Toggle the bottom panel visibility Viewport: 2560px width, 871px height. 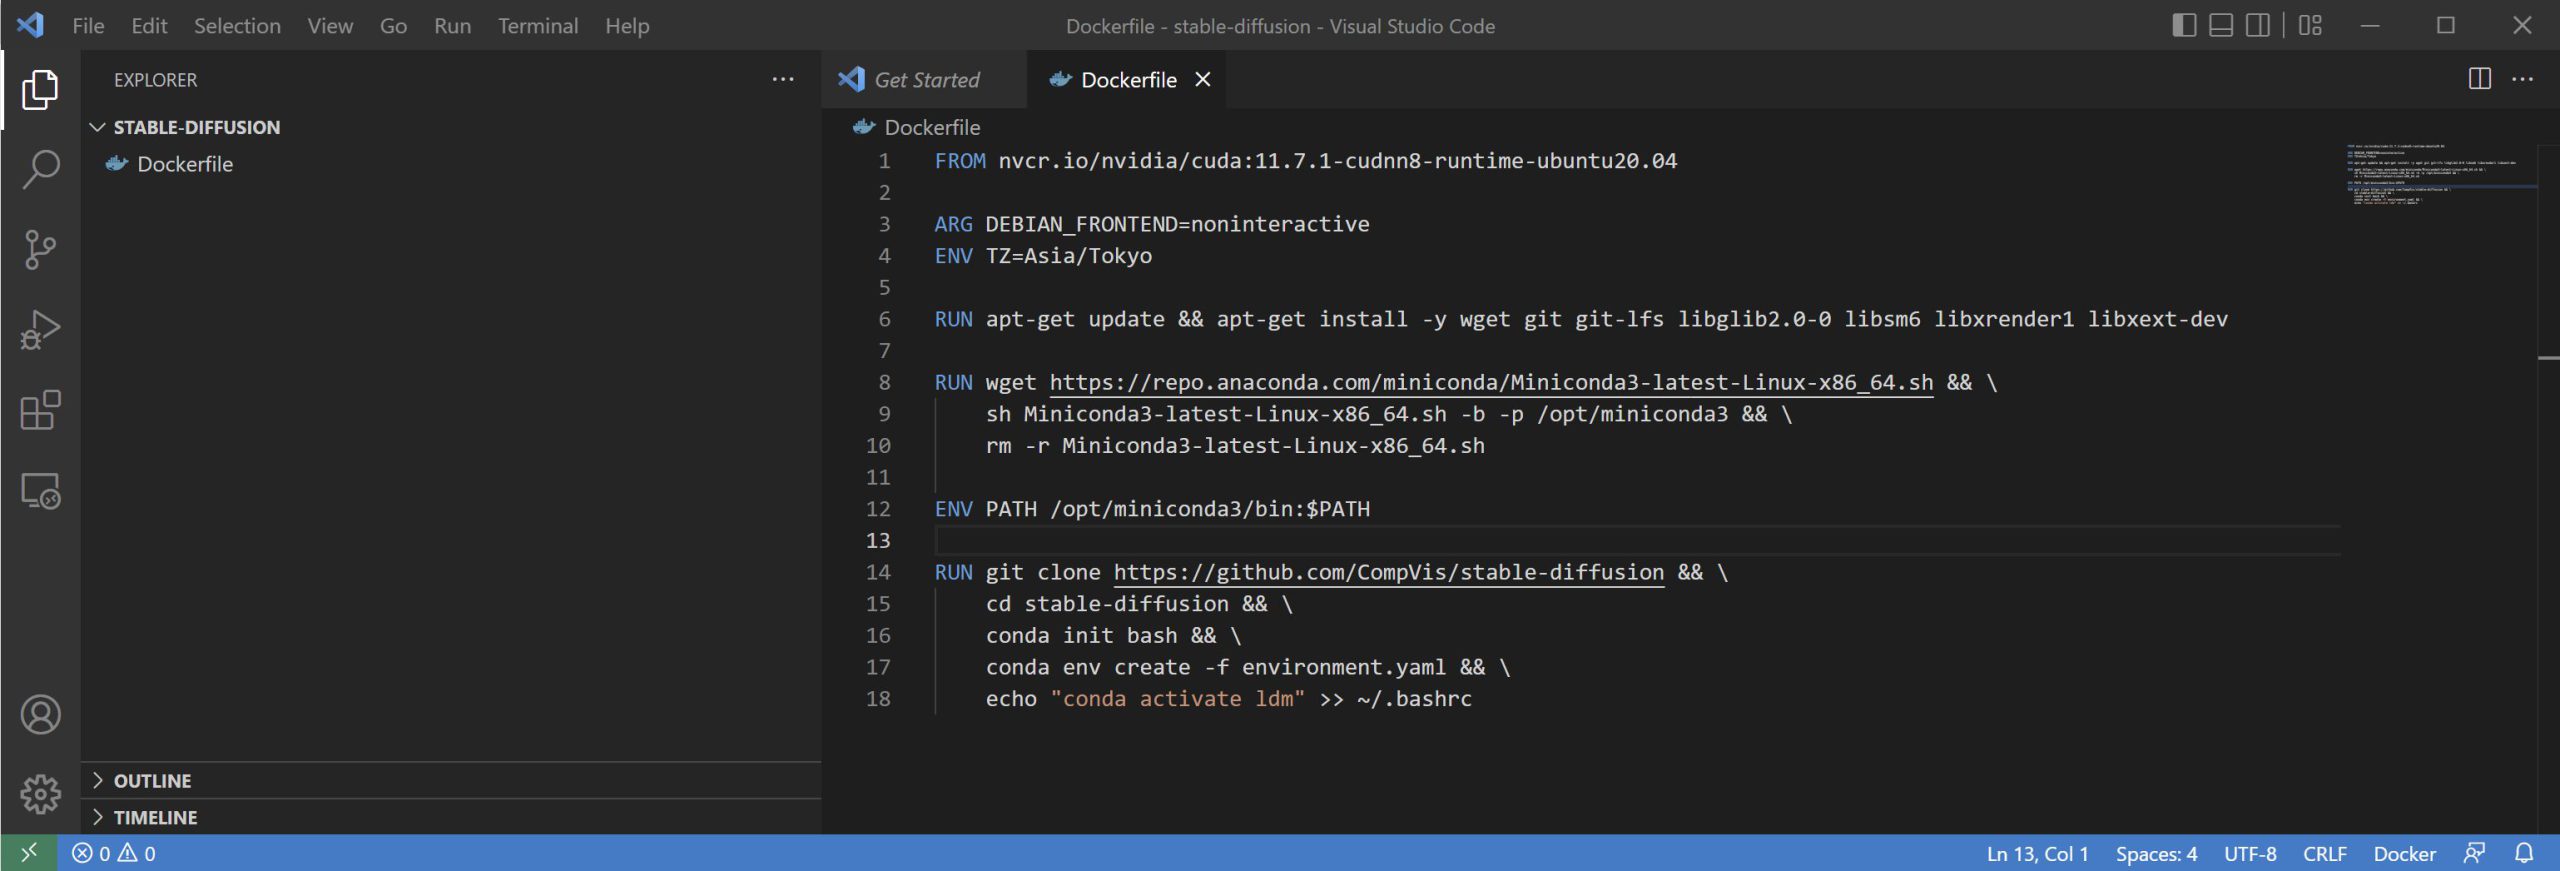click(2221, 25)
